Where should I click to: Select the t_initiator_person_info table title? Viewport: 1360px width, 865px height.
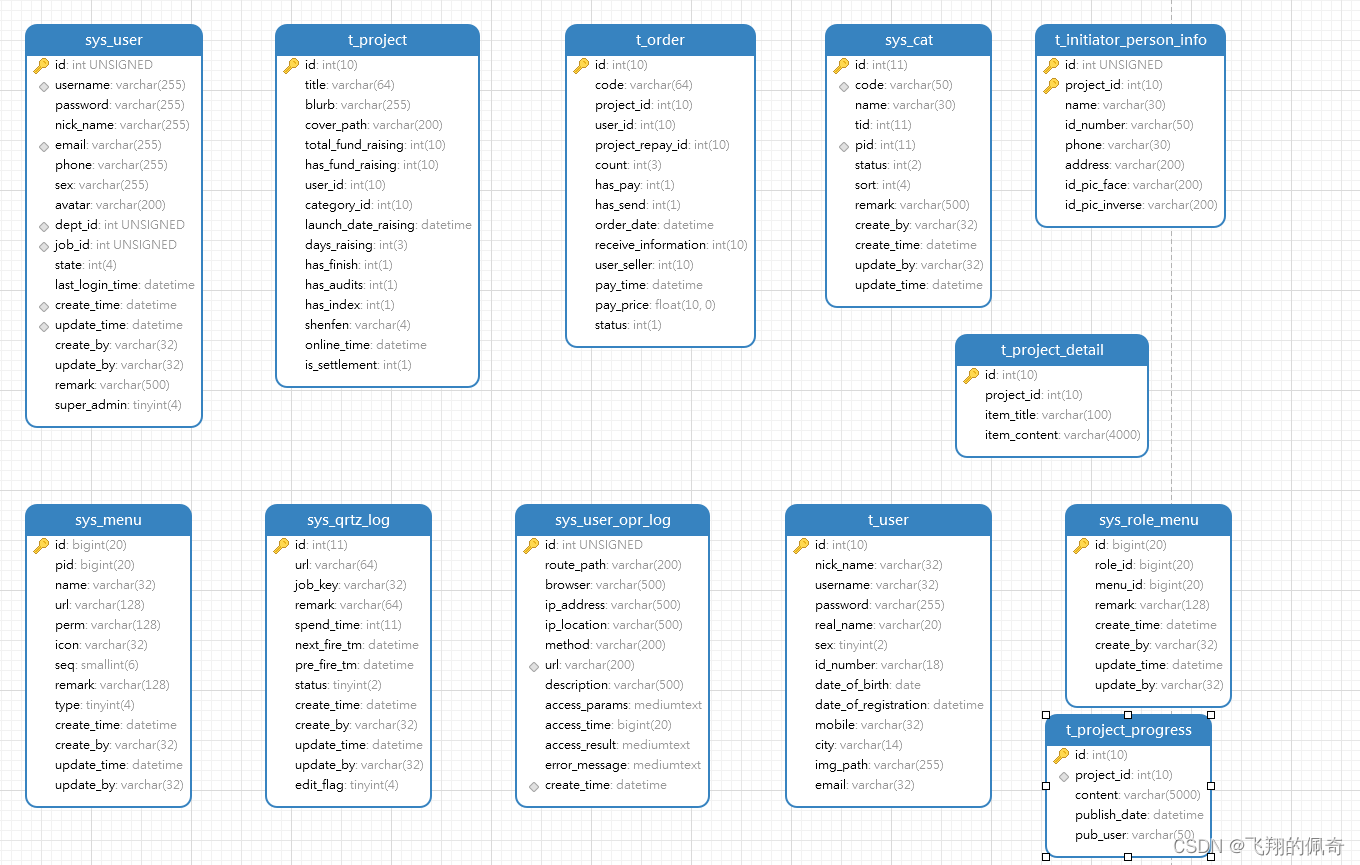(1130, 40)
